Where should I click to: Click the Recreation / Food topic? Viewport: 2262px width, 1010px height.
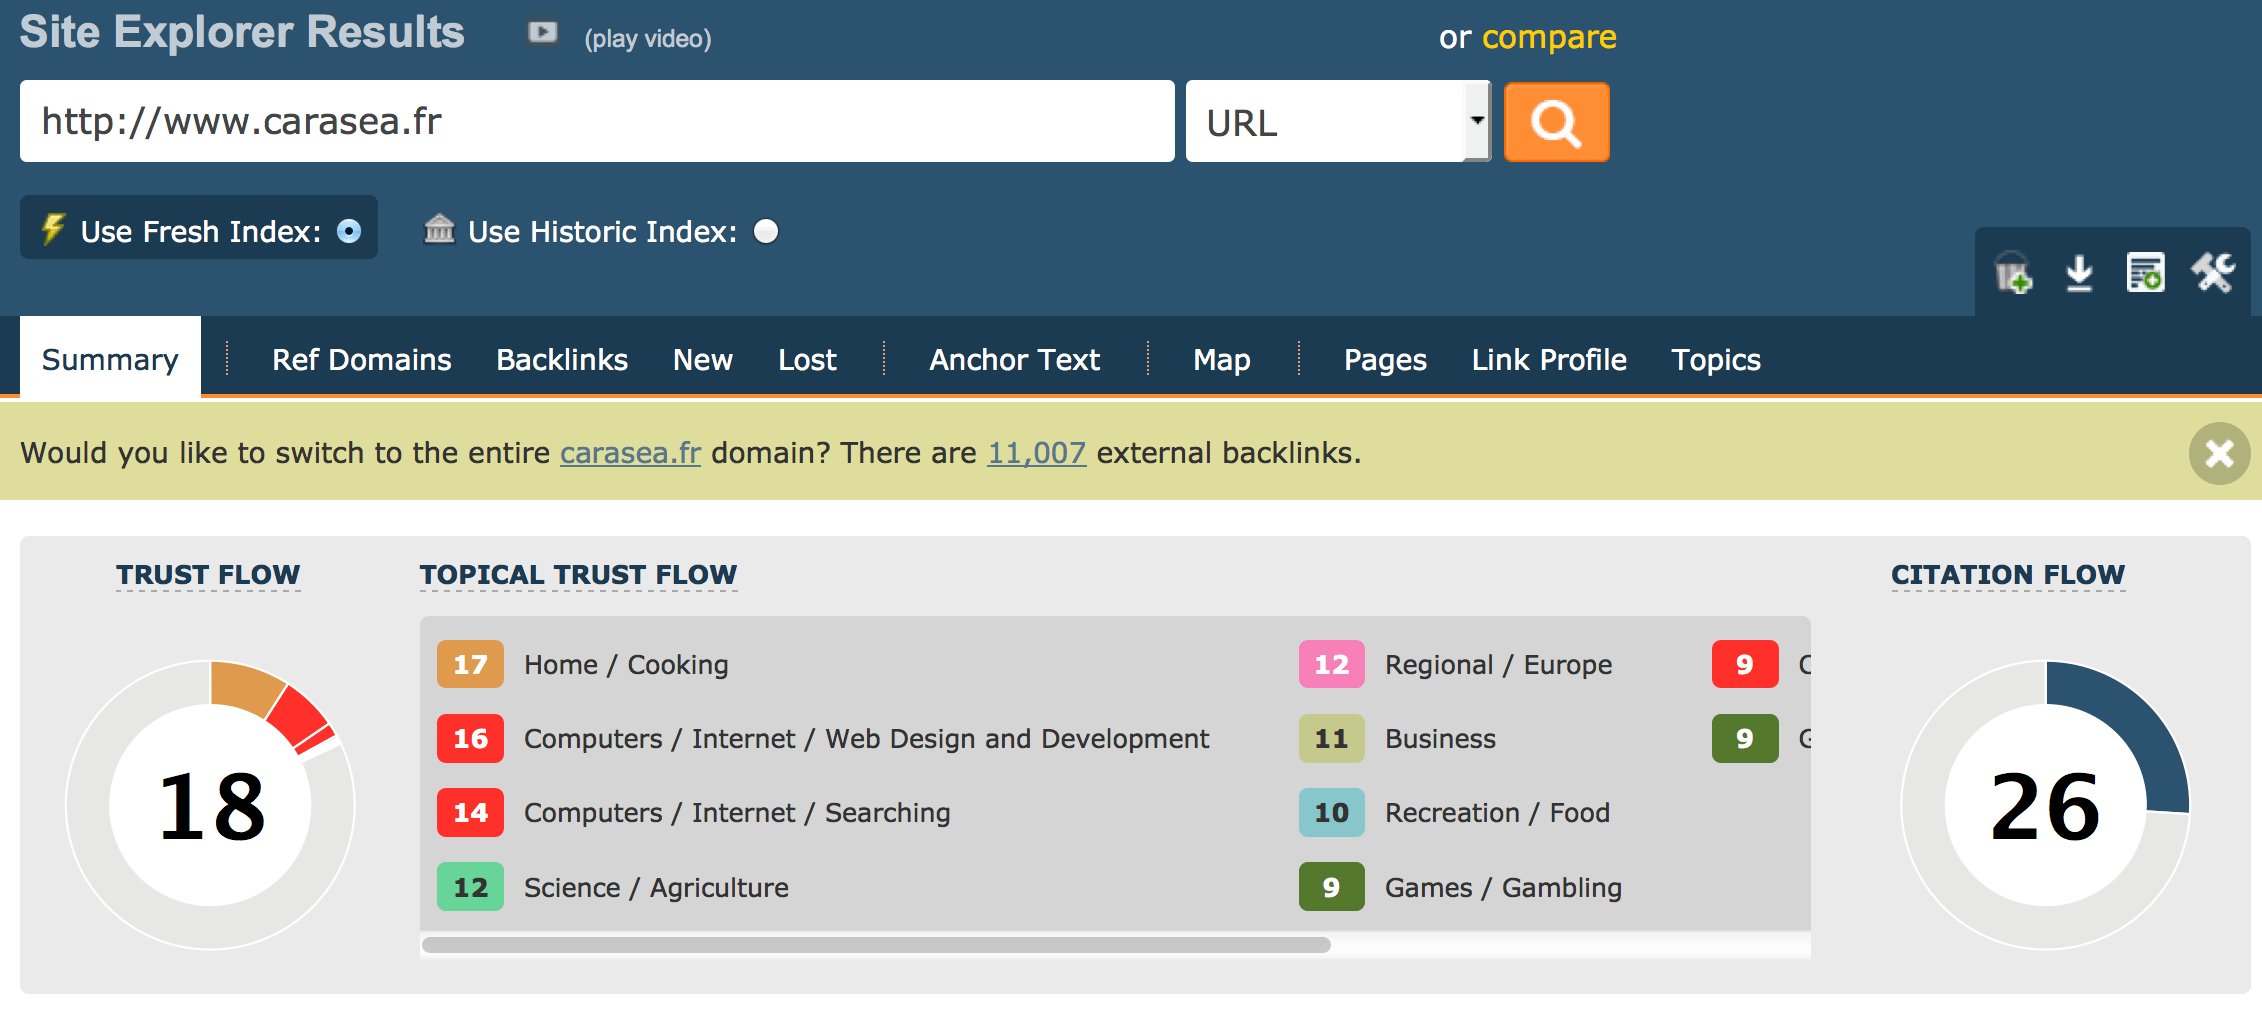click(x=1497, y=813)
